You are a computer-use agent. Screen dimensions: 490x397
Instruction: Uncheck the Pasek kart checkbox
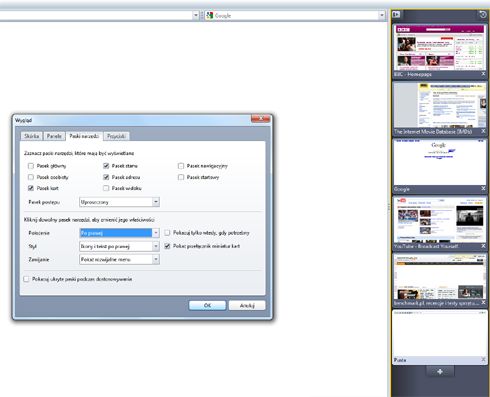coord(31,188)
